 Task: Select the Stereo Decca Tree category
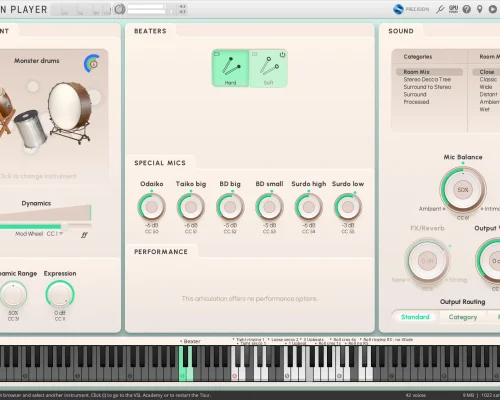click(427, 80)
